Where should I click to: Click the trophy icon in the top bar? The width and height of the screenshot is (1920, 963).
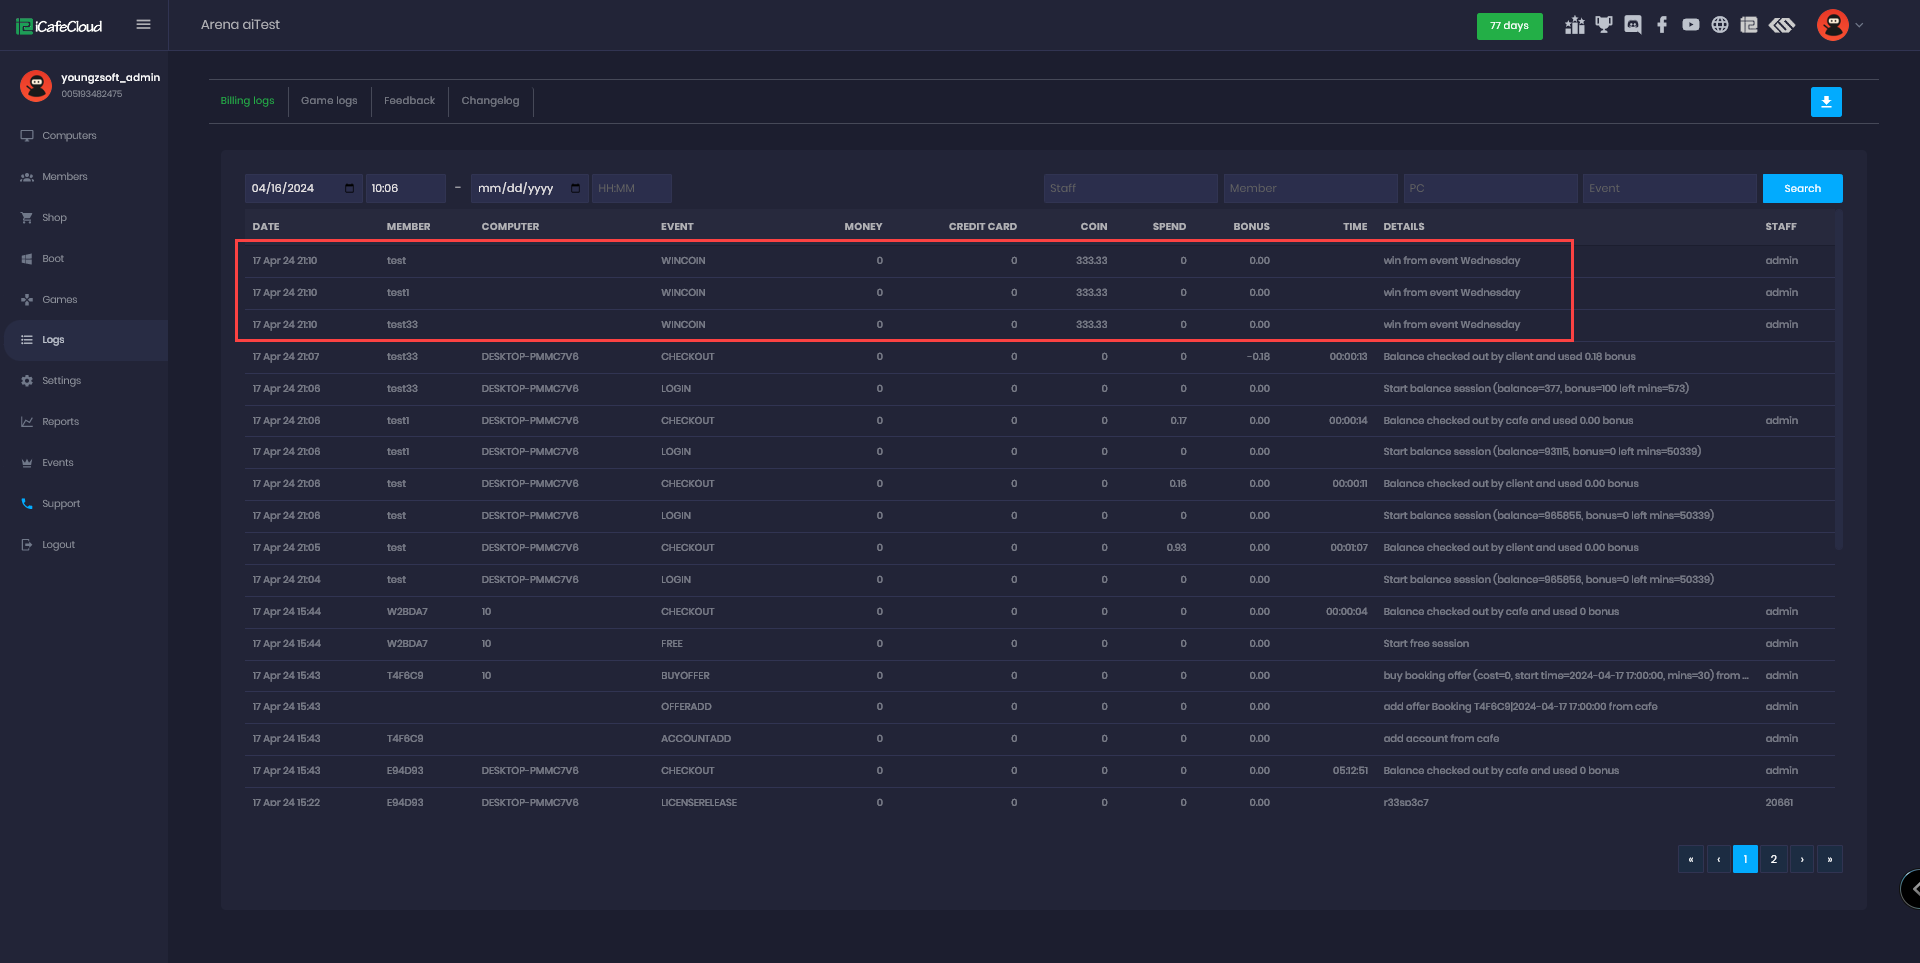coord(1604,25)
